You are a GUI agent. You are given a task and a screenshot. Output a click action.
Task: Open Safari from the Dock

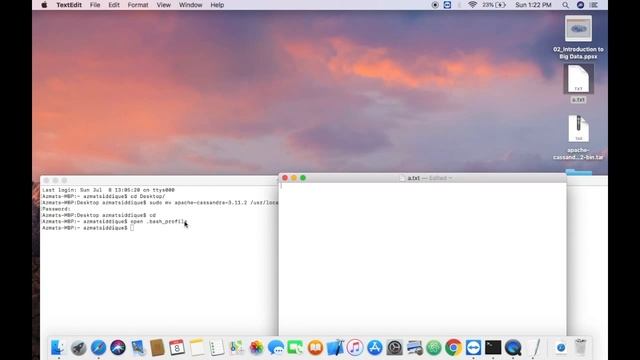click(x=98, y=348)
